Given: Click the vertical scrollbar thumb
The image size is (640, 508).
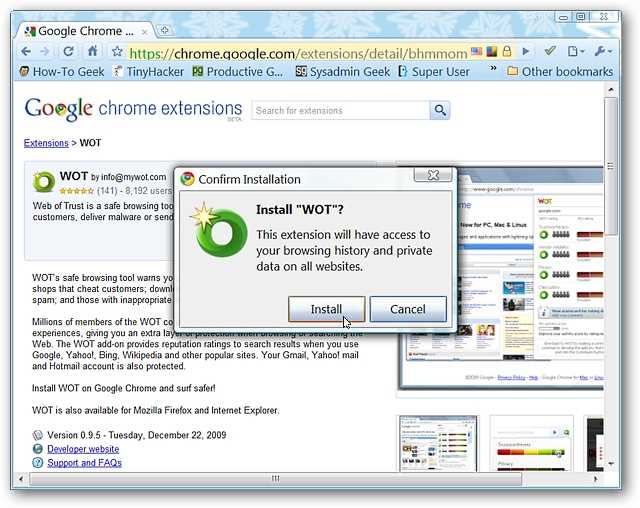Looking at the screenshot, I should click(x=611, y=166).
